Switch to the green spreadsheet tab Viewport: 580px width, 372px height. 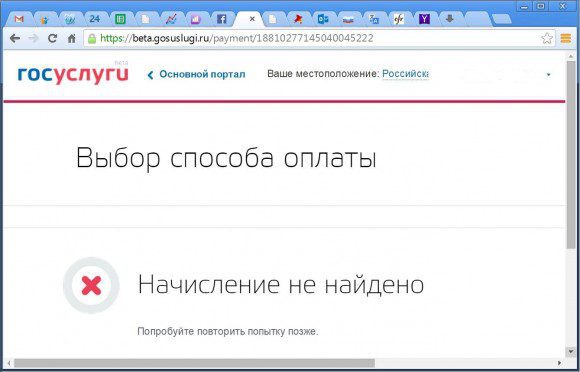(x=120, y=19)
